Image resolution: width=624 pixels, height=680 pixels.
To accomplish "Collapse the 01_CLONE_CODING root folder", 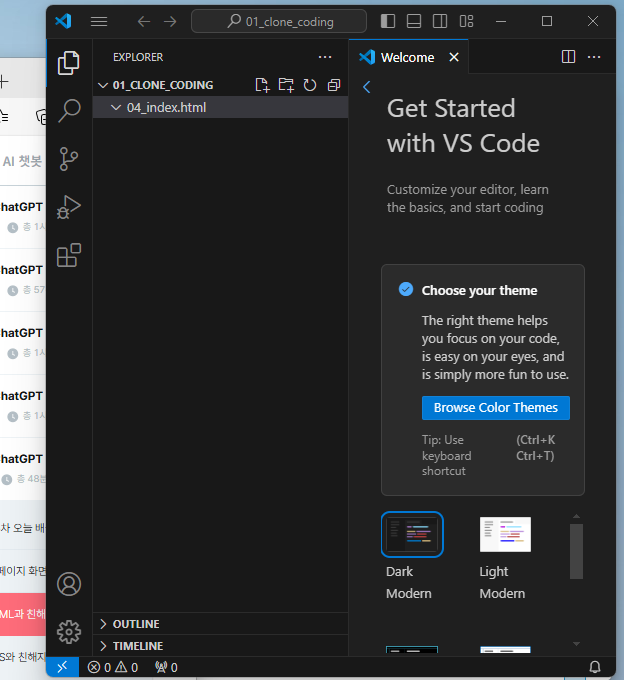I will point(103,85).
